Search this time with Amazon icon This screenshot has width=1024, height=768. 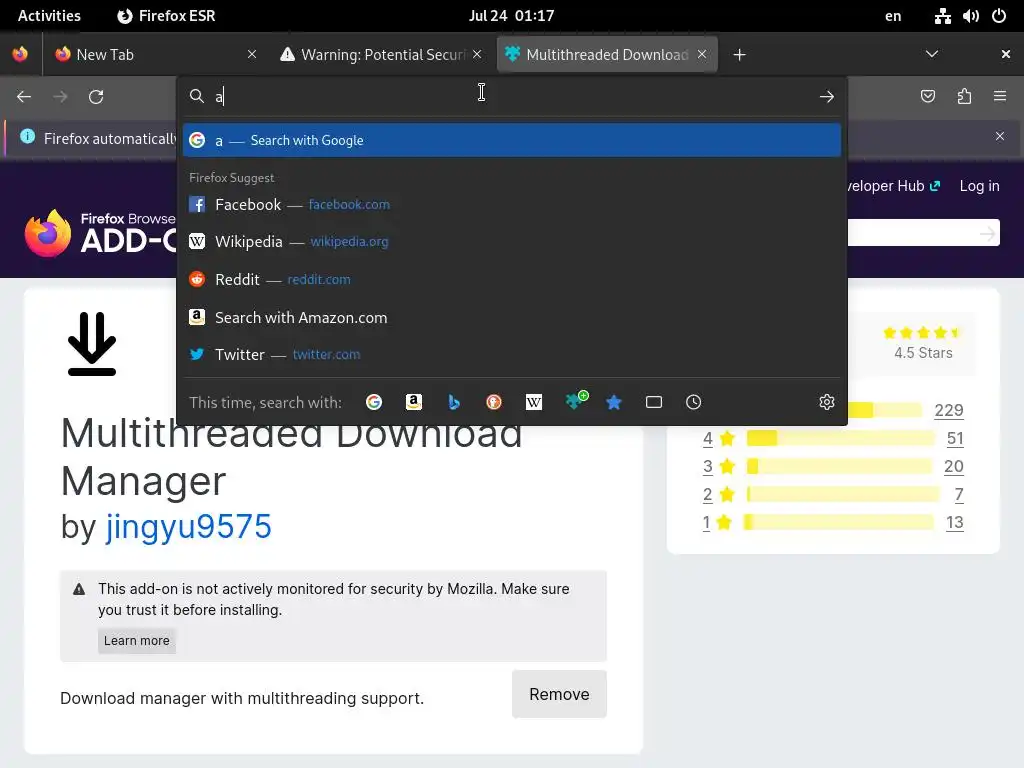tap(413, 402)
